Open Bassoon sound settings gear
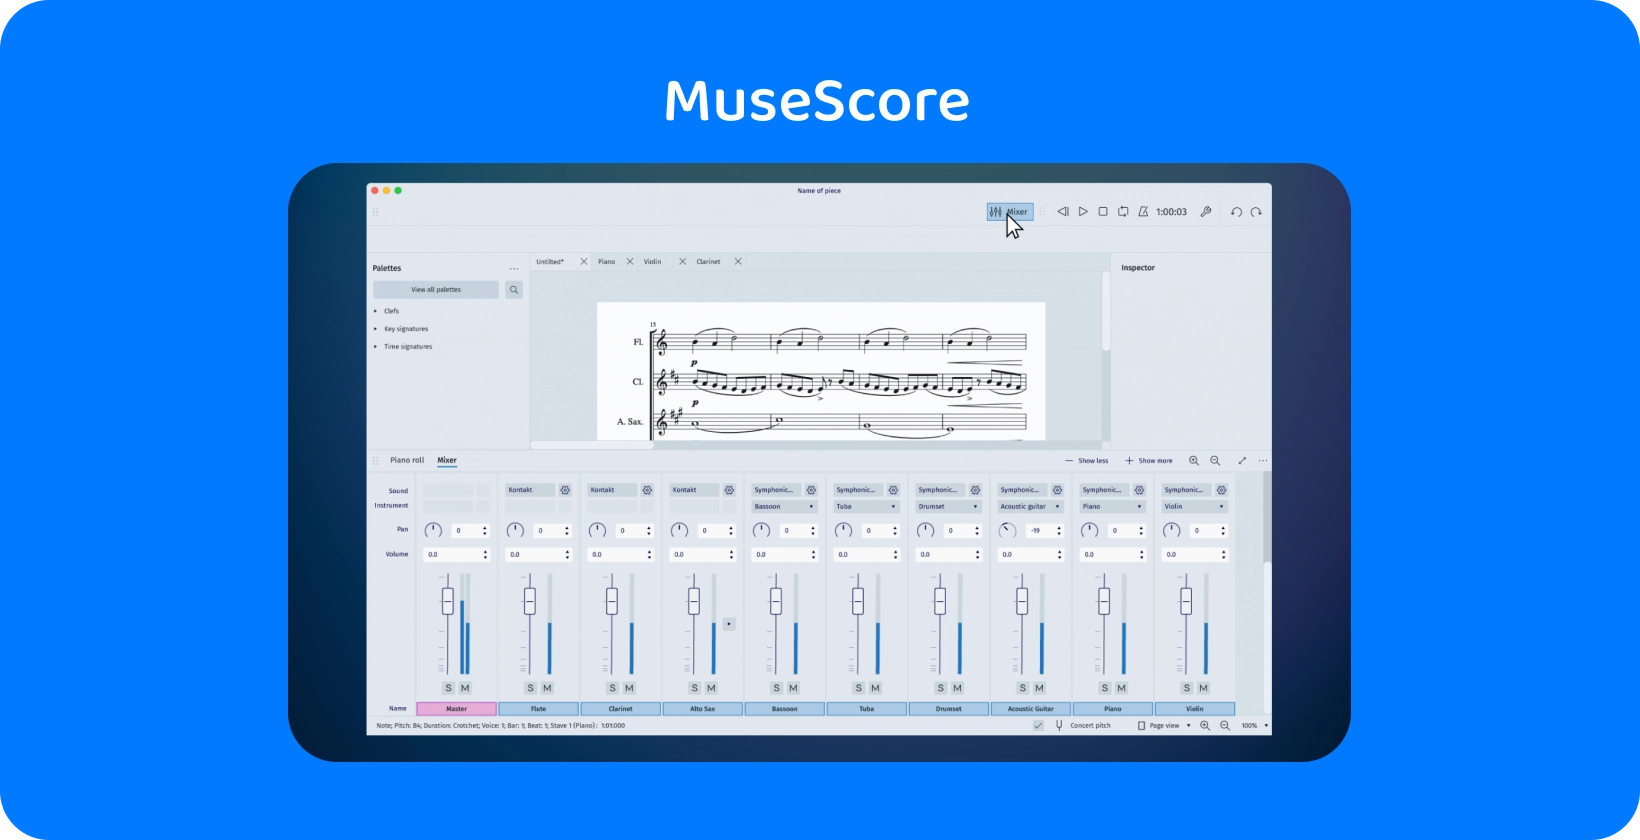Image resolution: width=1640 pixels, height=840 pixels. [x=811, y=490]
